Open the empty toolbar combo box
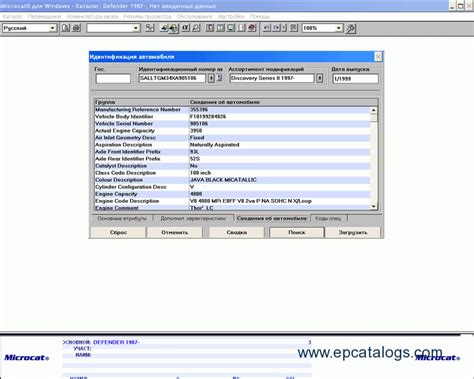This screenshot has height=379, width=474. tap(136, 28)
